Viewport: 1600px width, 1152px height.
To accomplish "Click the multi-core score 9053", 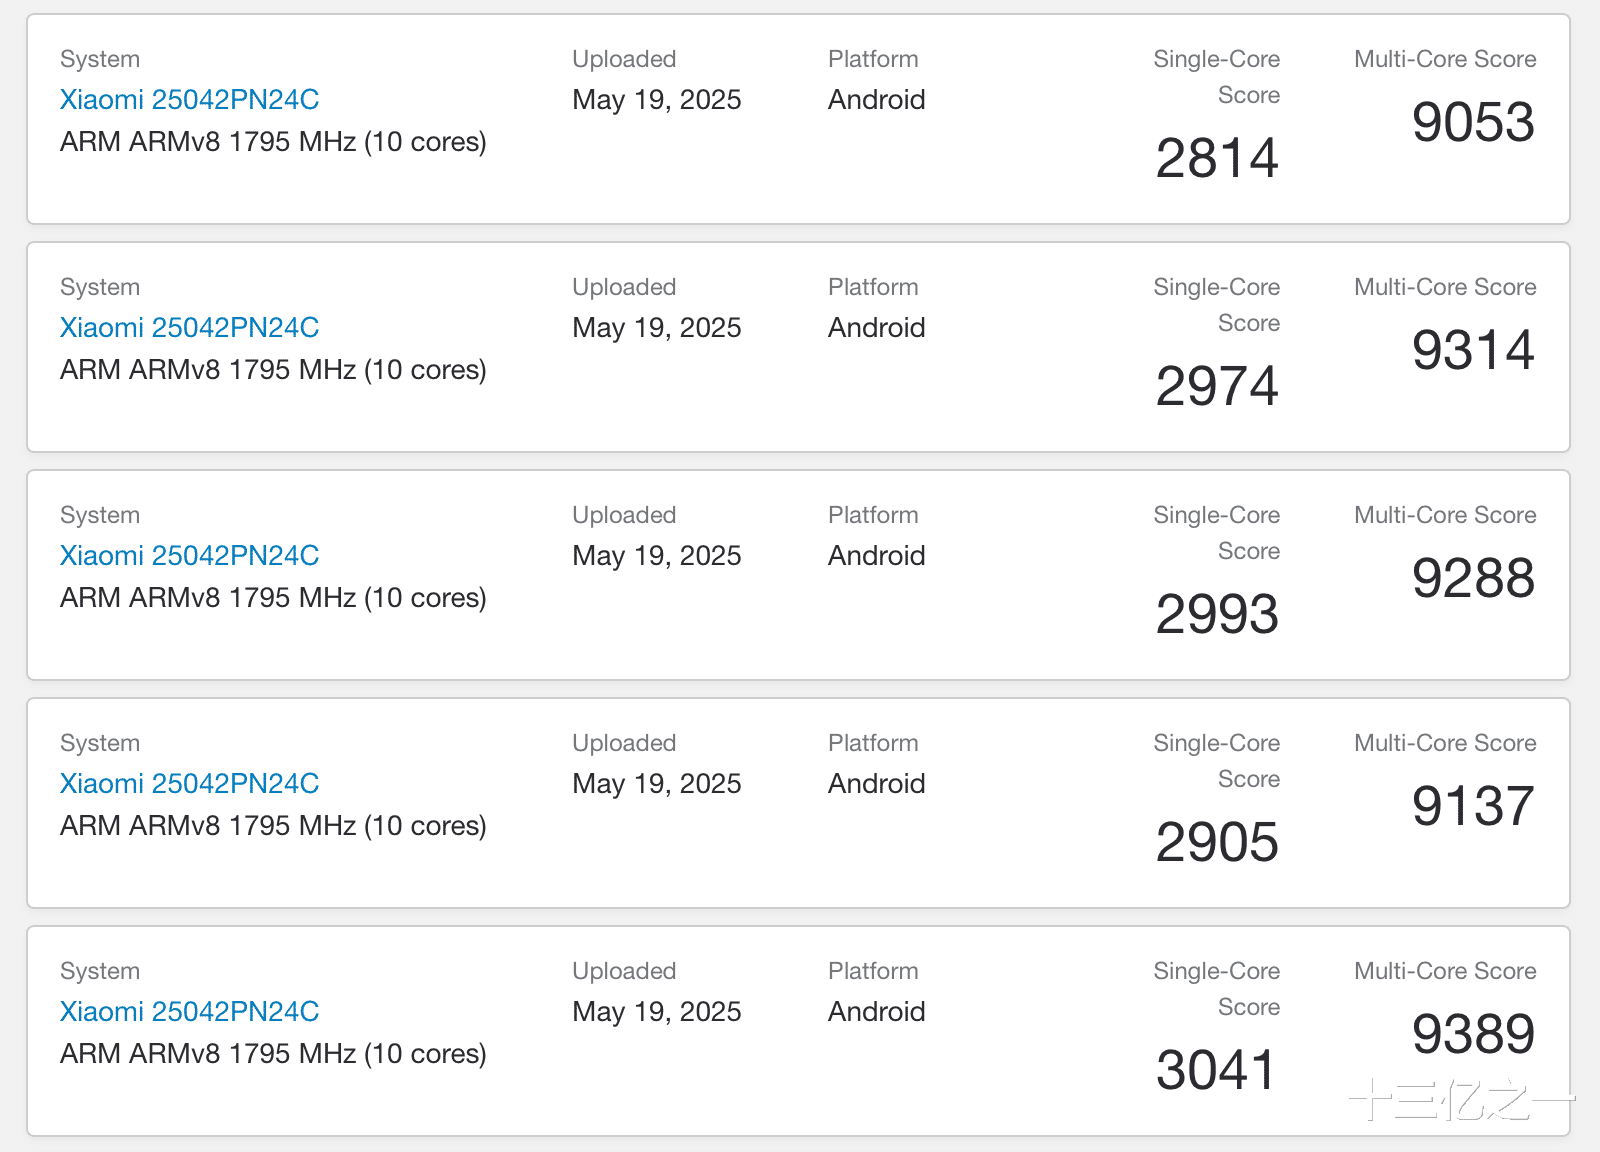I will tap(1472, 122).
